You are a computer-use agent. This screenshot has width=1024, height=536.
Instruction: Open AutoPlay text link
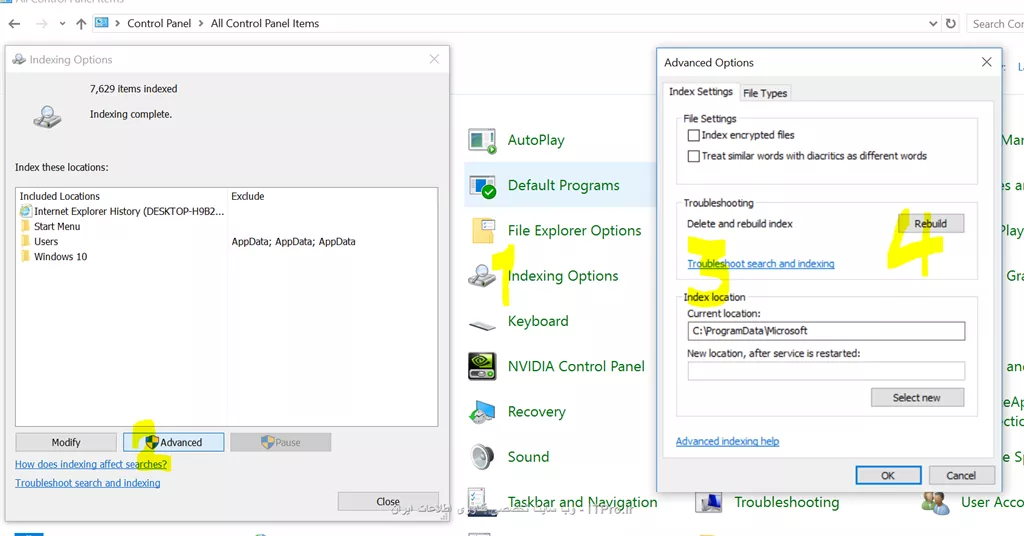tap(536, 140)
